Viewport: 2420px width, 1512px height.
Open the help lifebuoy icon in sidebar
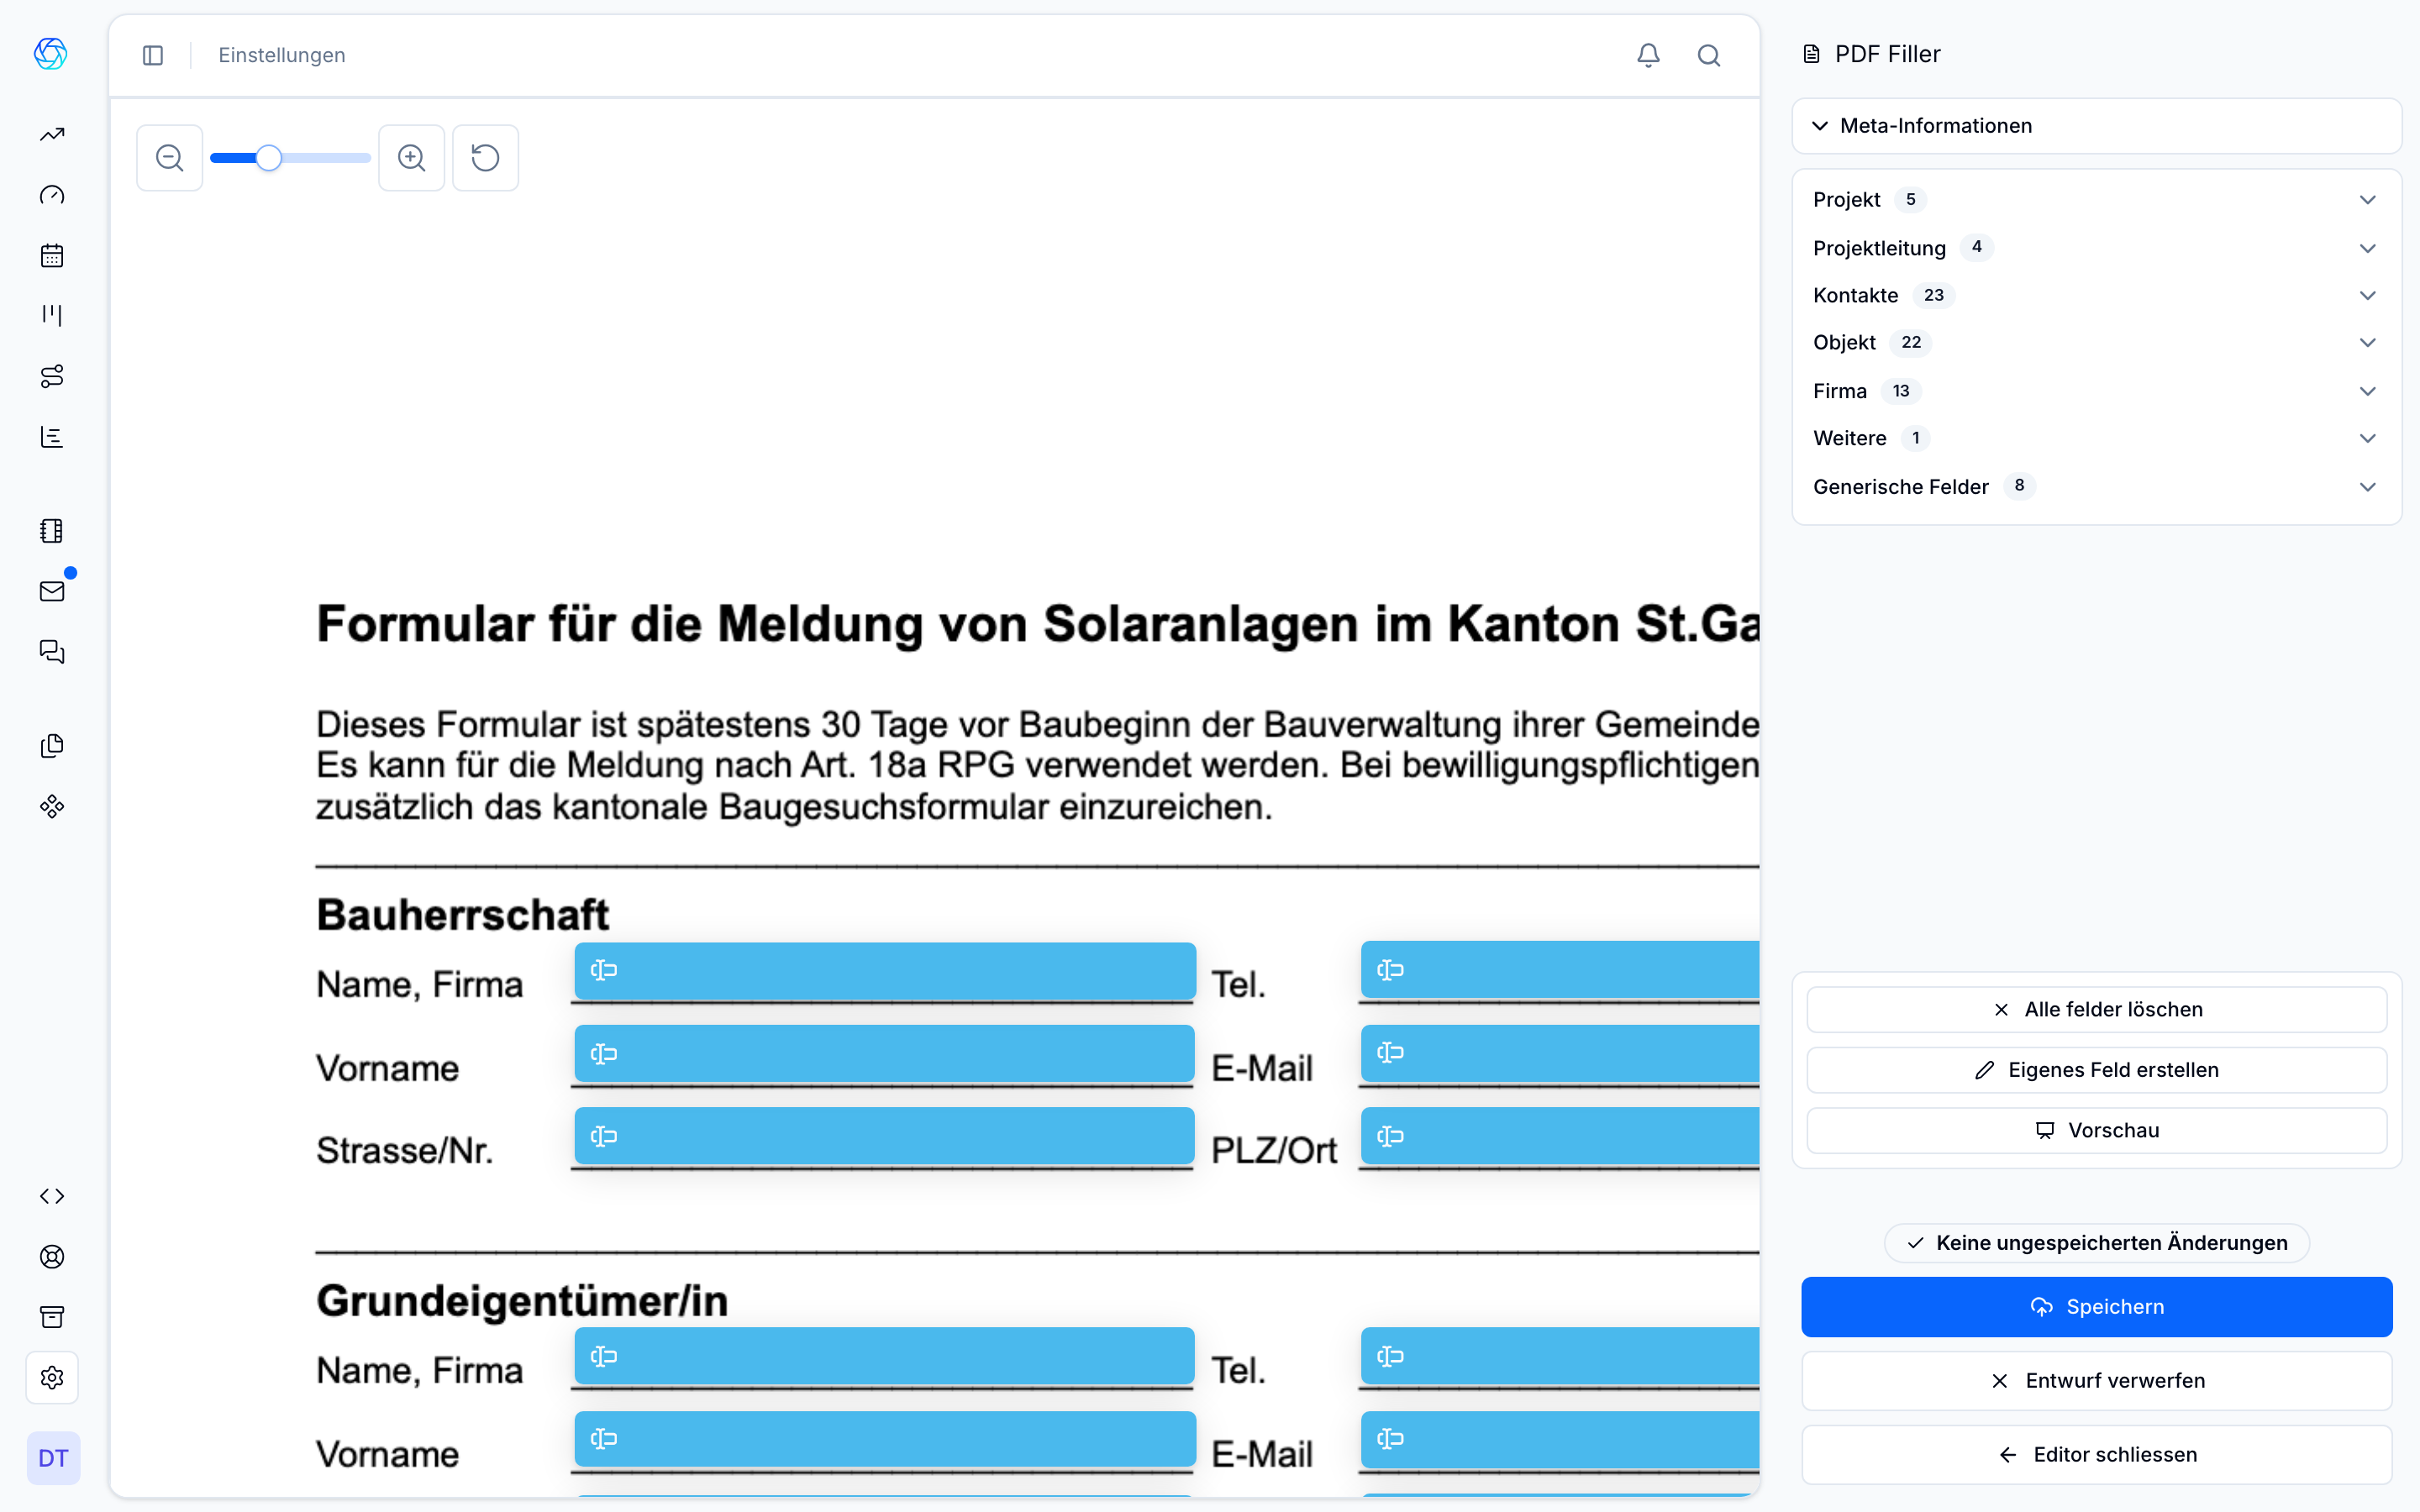click(51, 1257)
